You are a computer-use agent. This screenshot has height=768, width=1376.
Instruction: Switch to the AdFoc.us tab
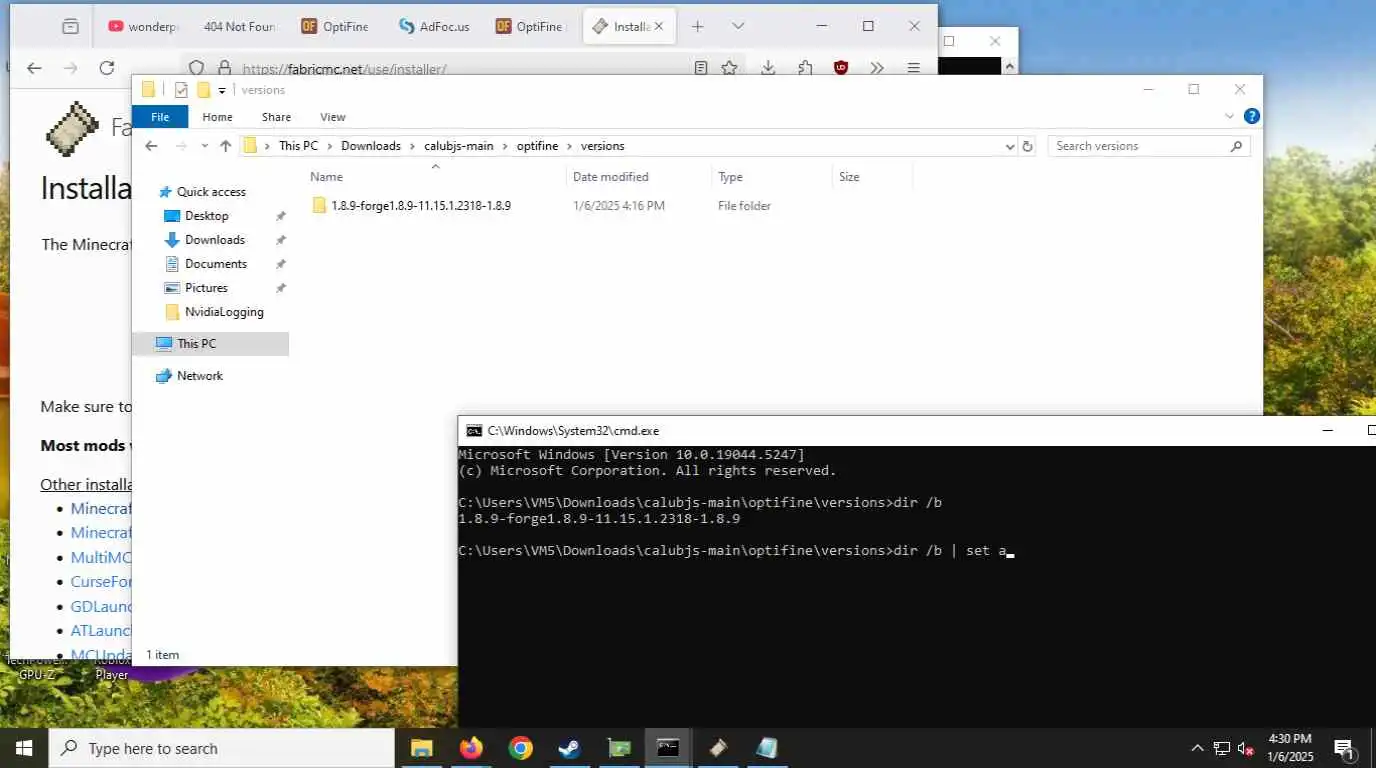(433, 27)
